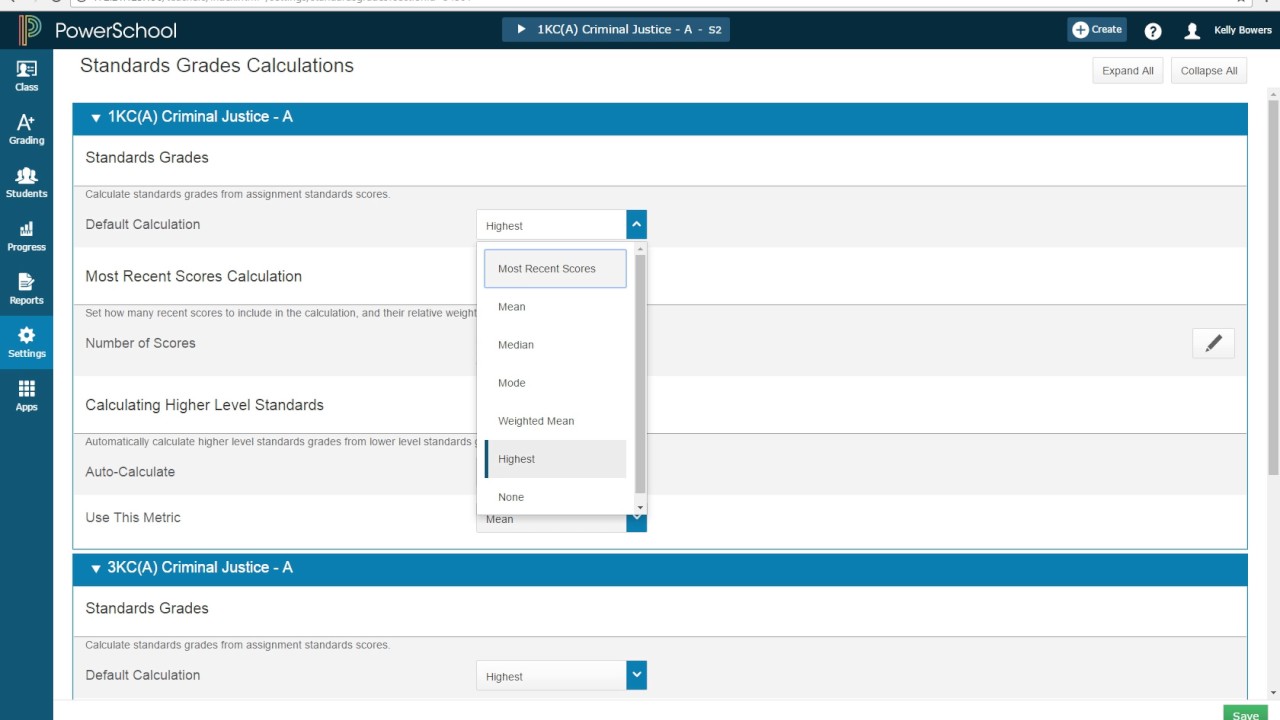Open the Kelly Bowers user menu
1280x720 pixels.
point(1229,31)
